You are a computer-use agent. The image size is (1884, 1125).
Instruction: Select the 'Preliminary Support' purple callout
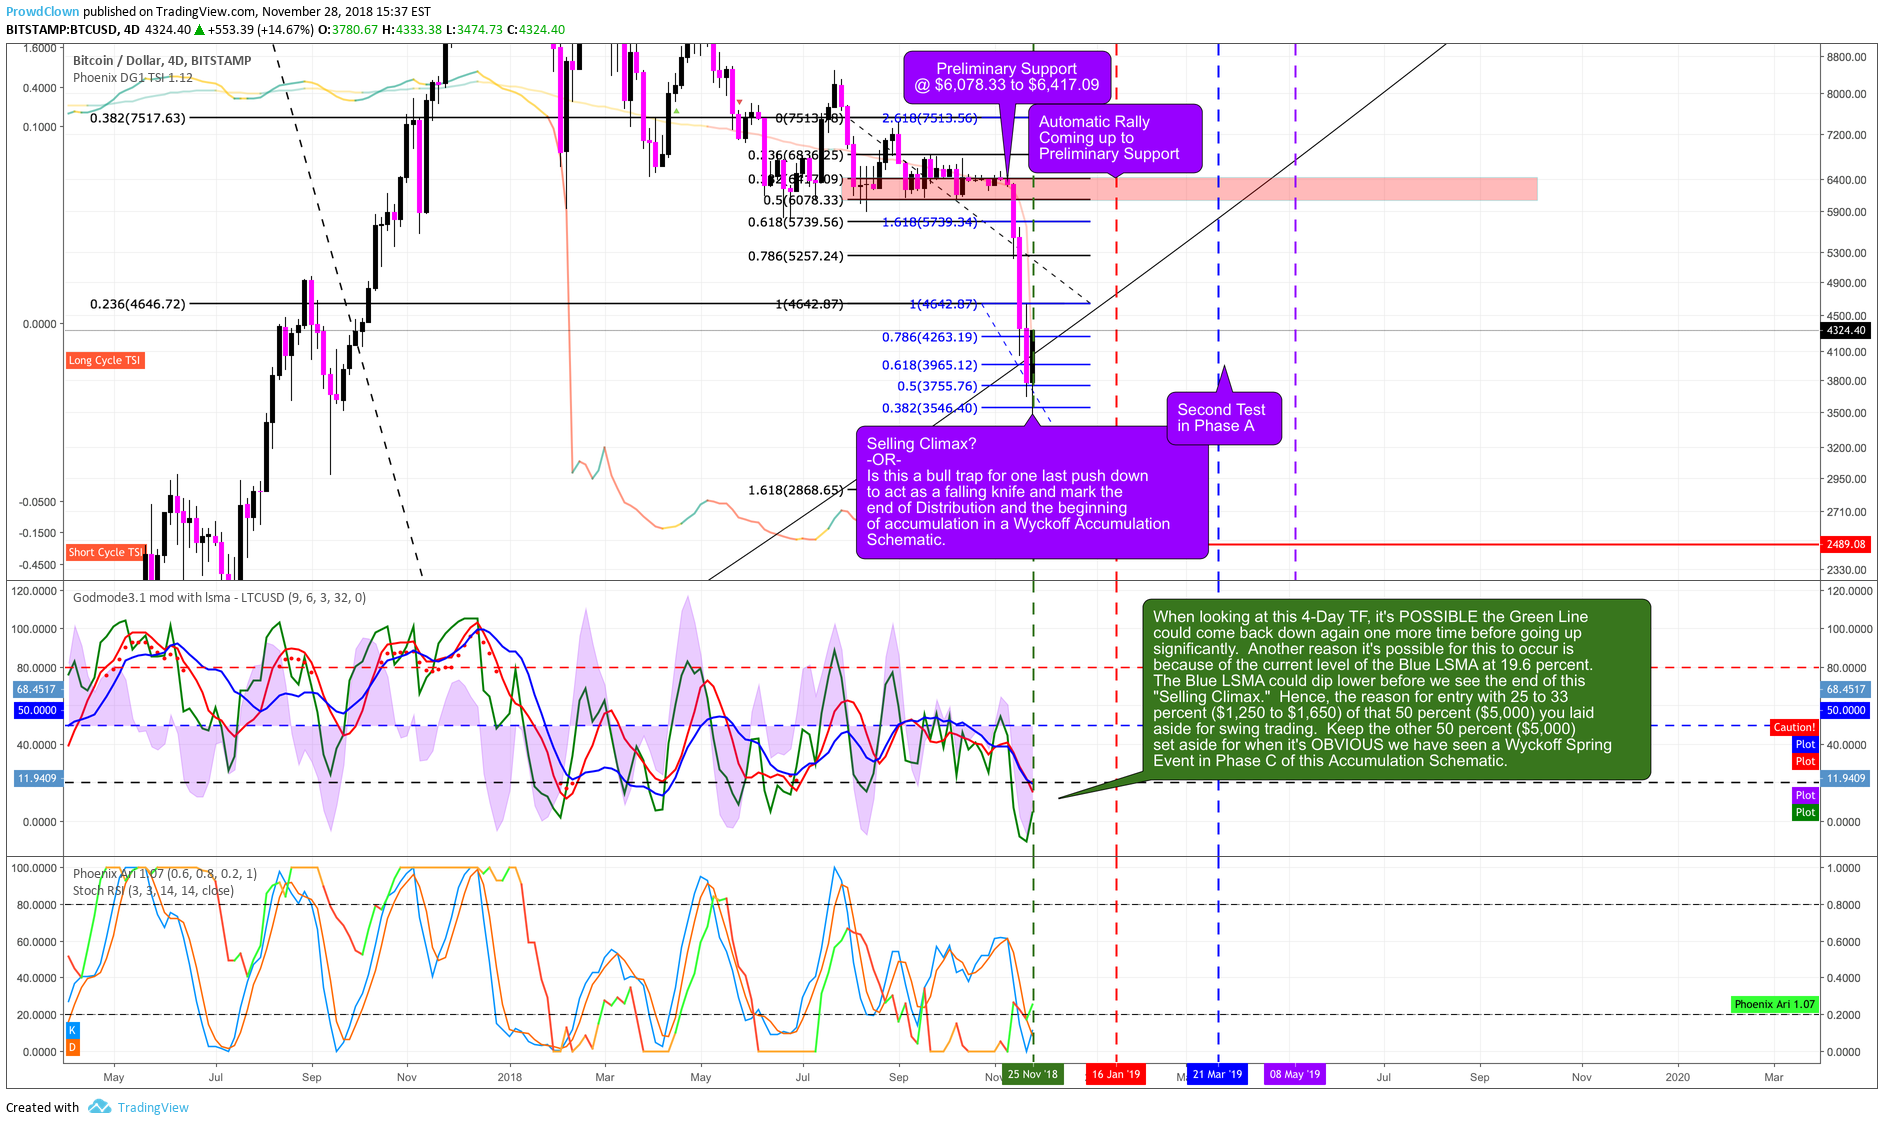pyautogui.click(x=1007, y=77)
